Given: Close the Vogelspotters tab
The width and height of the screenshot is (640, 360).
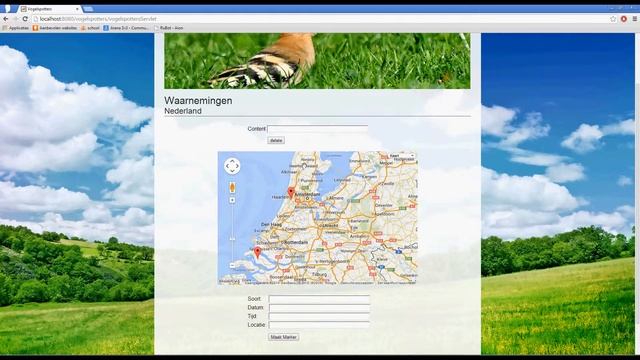Looking at the screenshot, I should coord(77,9).
